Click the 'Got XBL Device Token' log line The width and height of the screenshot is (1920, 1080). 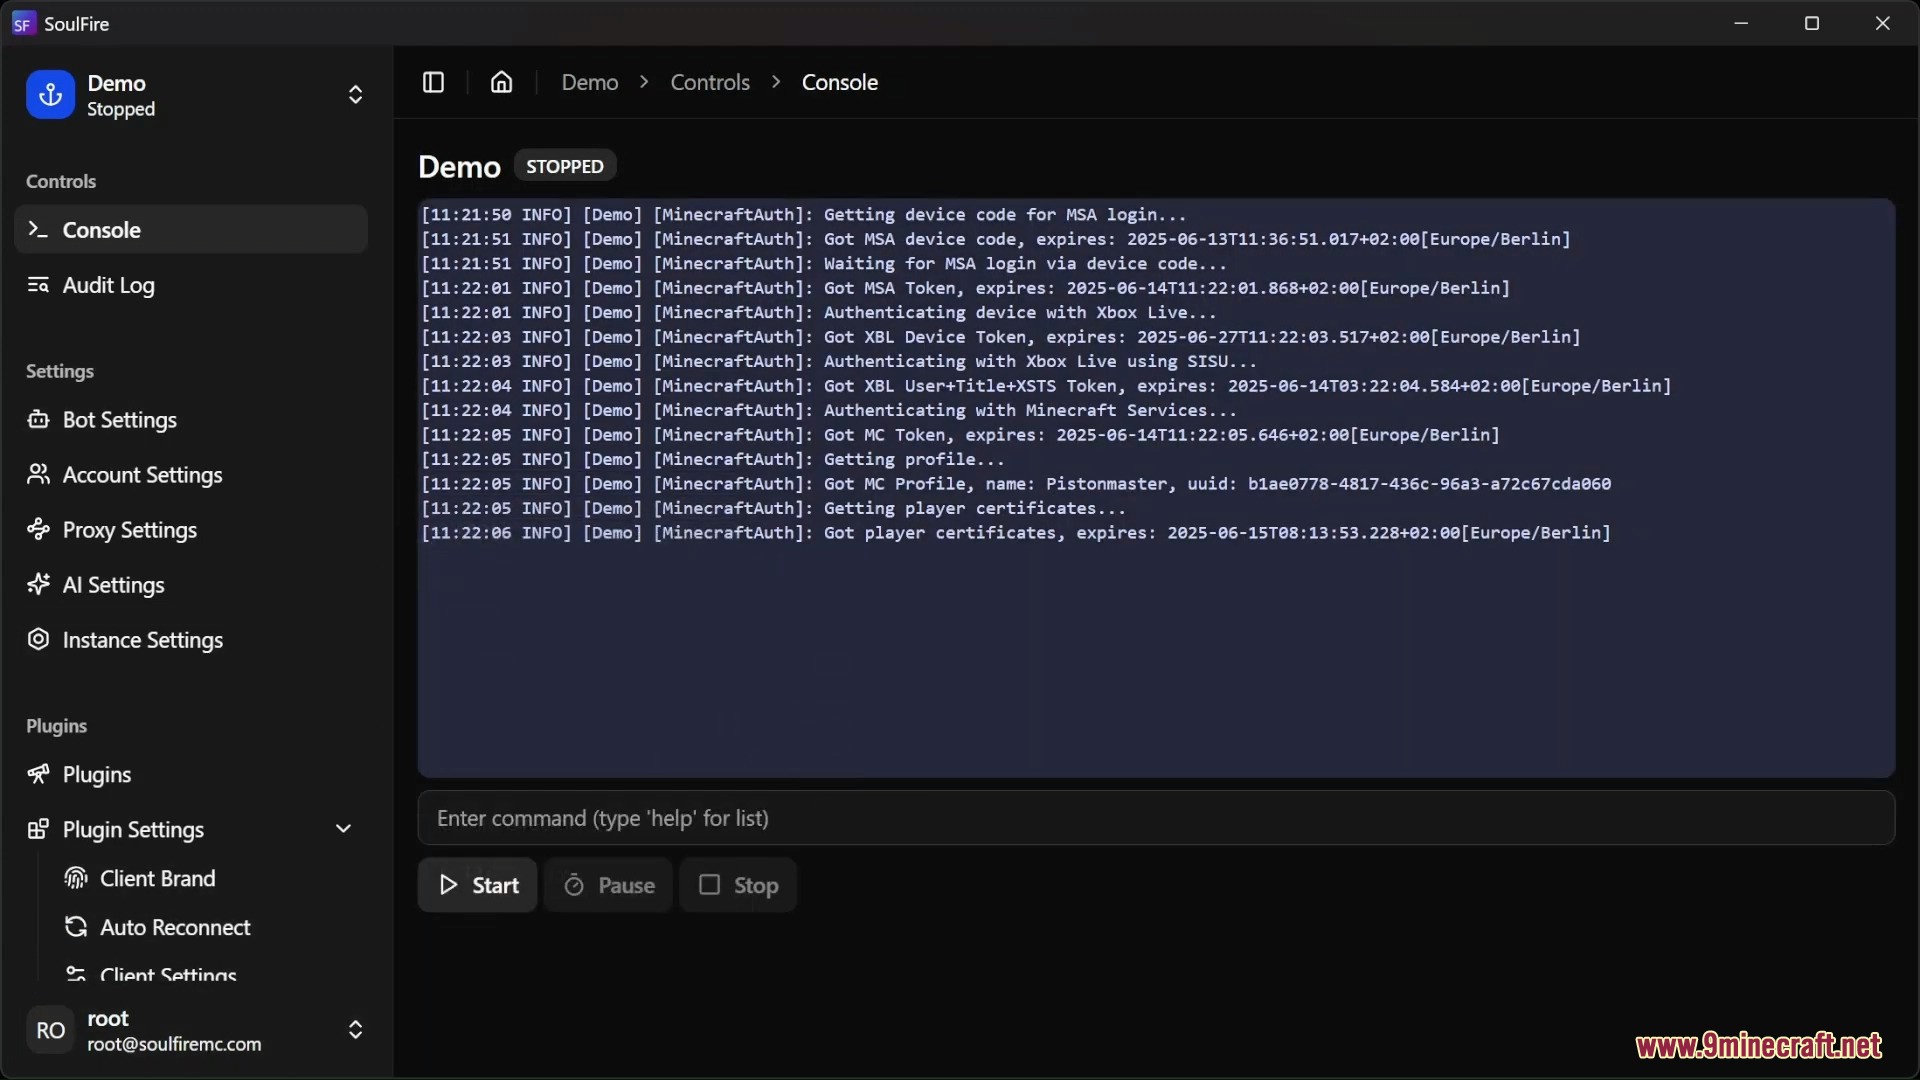[1001, 337]
